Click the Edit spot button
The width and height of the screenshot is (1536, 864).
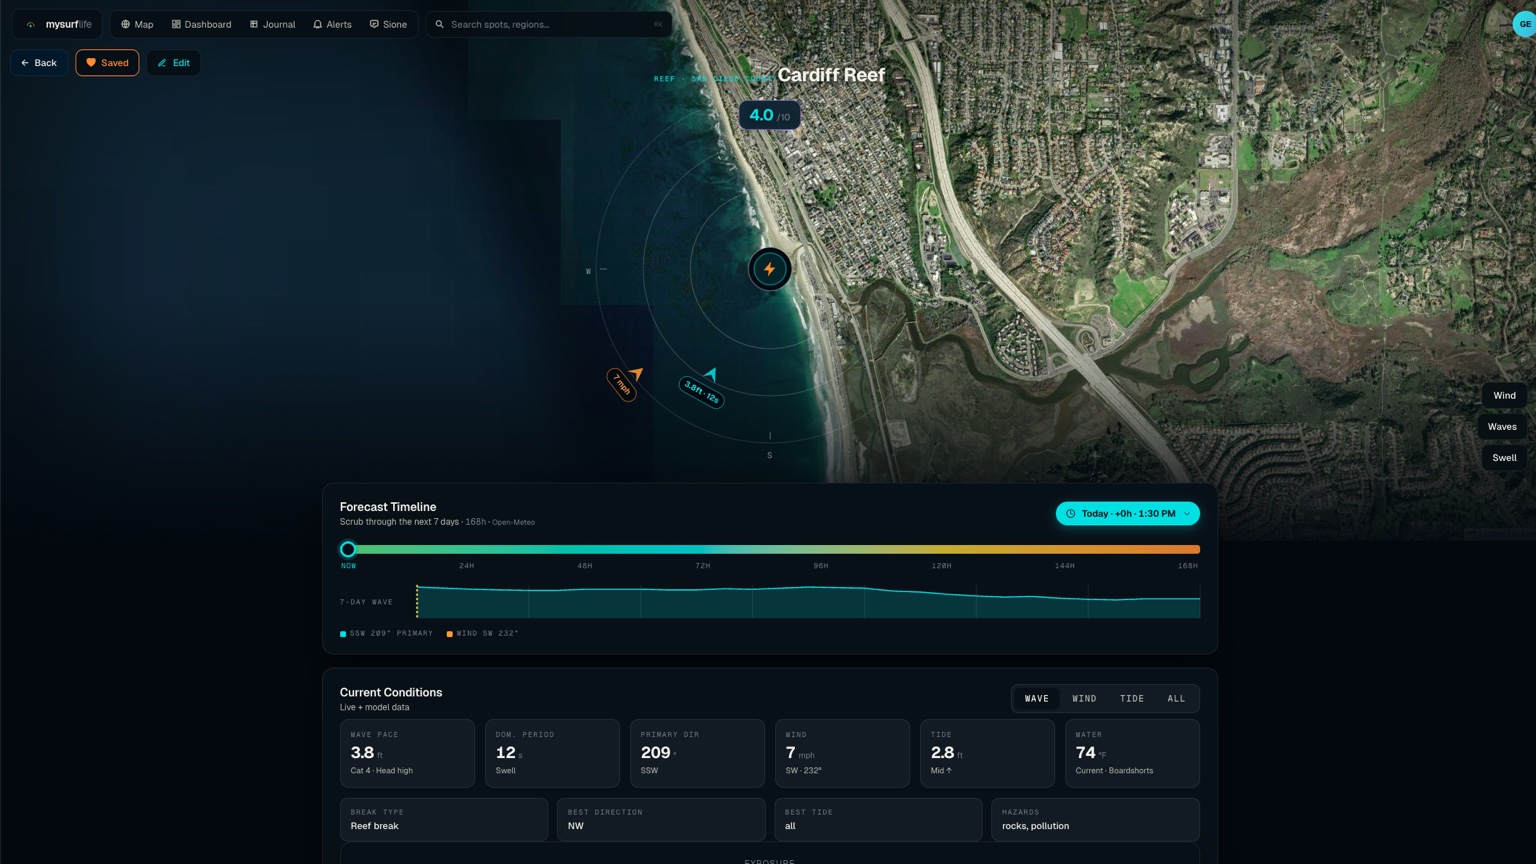[x=173, y=63]
